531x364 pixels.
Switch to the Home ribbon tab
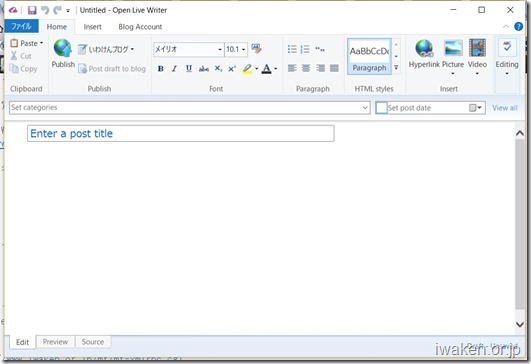57,27
